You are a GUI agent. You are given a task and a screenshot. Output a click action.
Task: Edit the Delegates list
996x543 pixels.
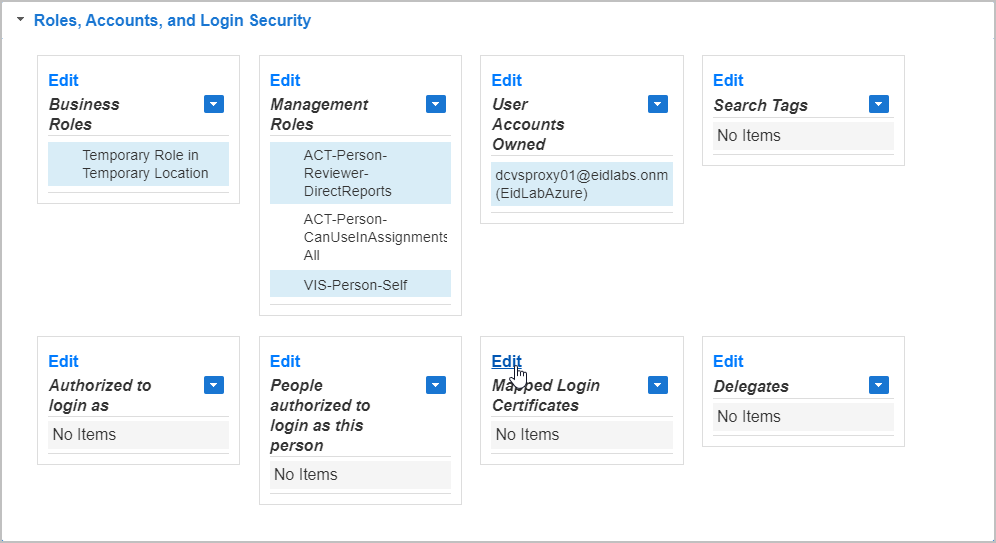728,362
